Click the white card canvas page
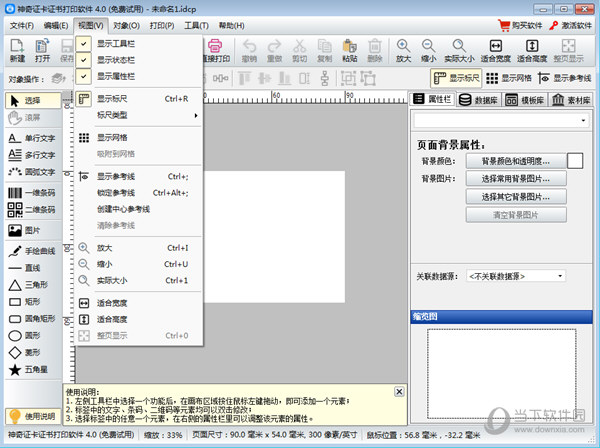 point(274,237)
